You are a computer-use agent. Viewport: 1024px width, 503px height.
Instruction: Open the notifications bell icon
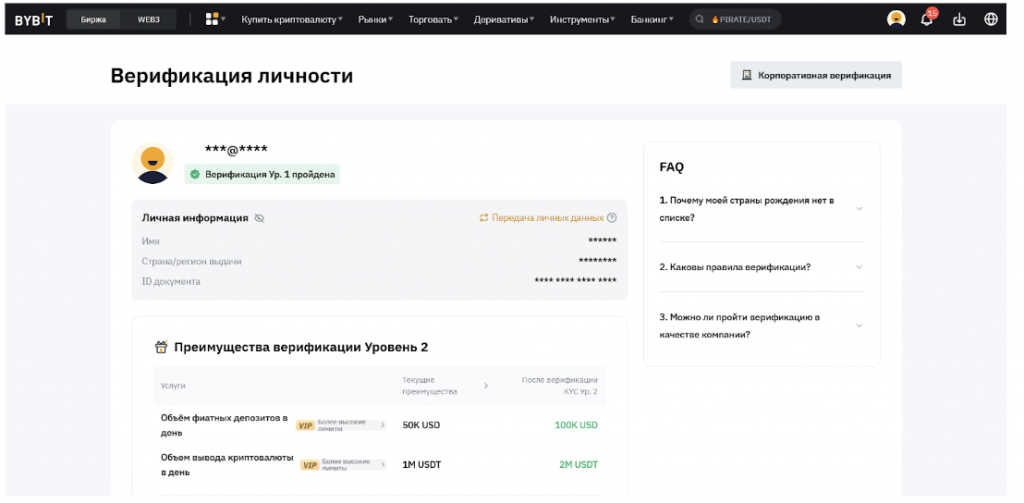coord(927,19)
